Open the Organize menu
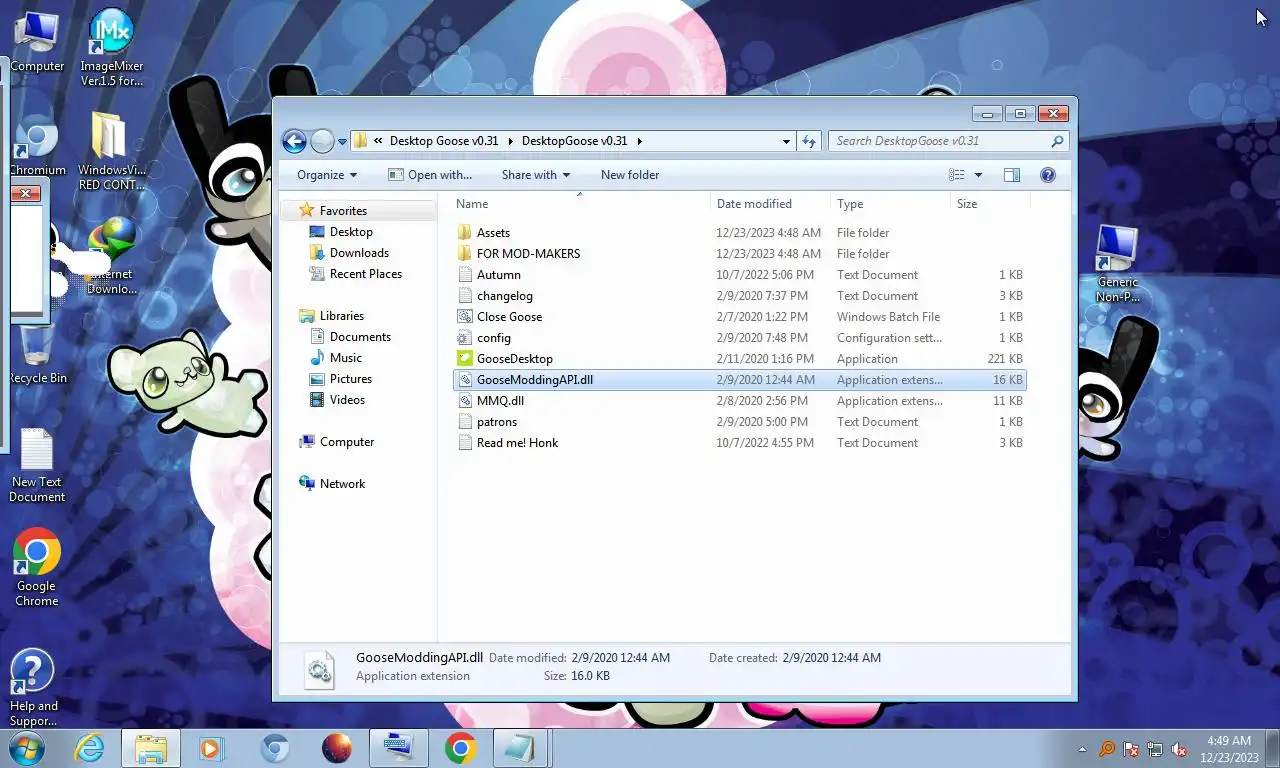This screenshot has width=1280, height=768. 327,175
